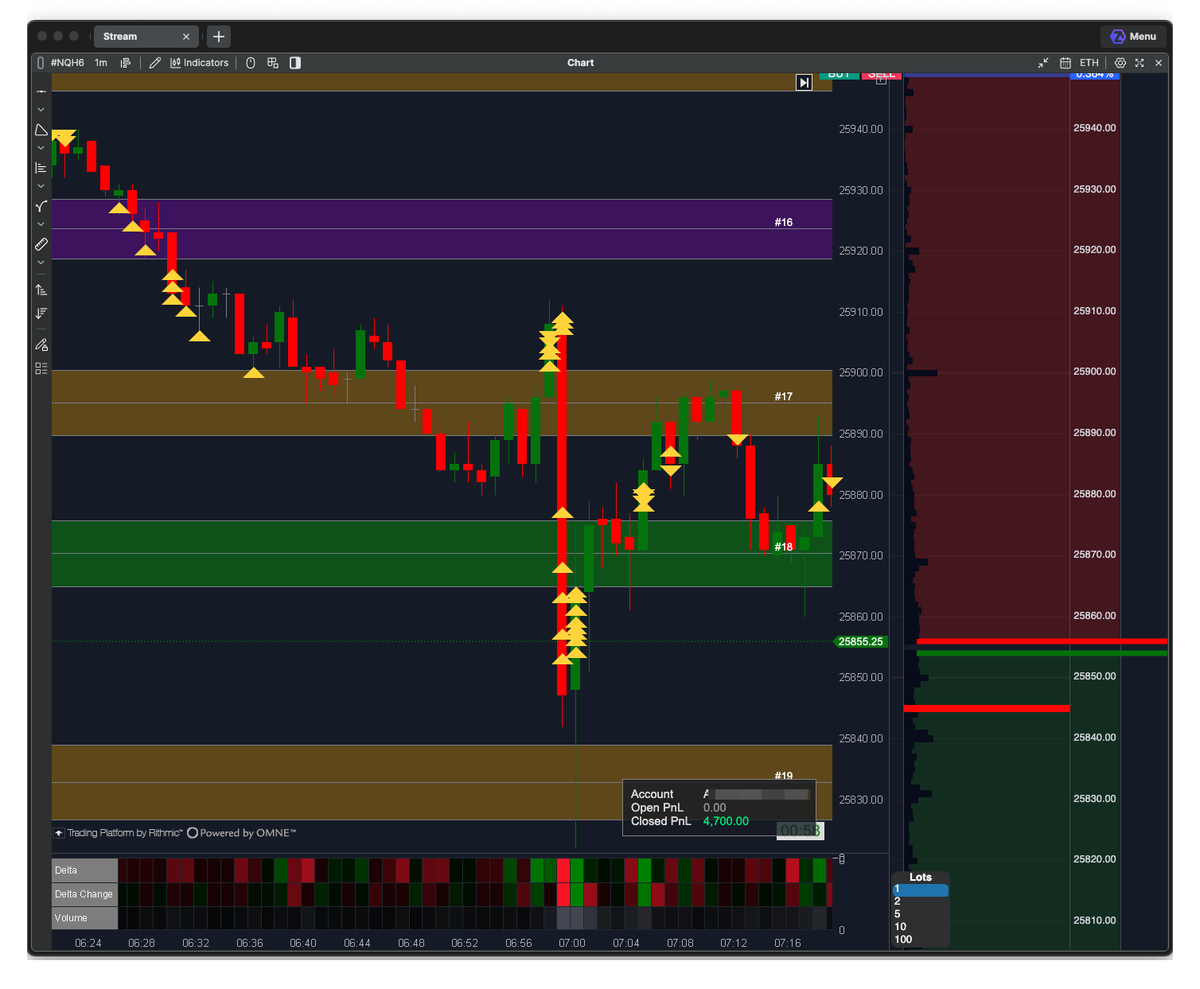Select 100 lots size
This screenshot has height=989, width=1200.
[x=920, y=939]
